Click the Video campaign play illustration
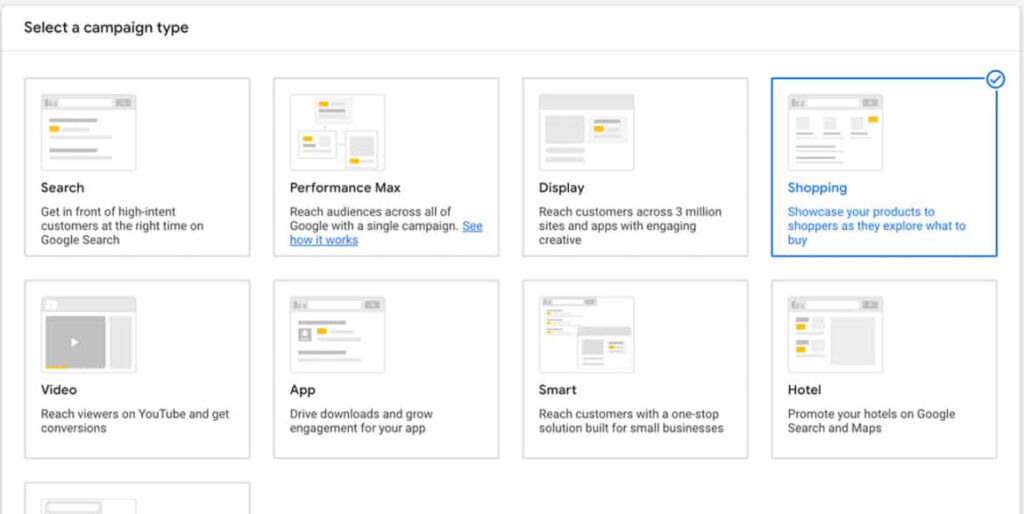1024x514 pixels. point(89,334)
